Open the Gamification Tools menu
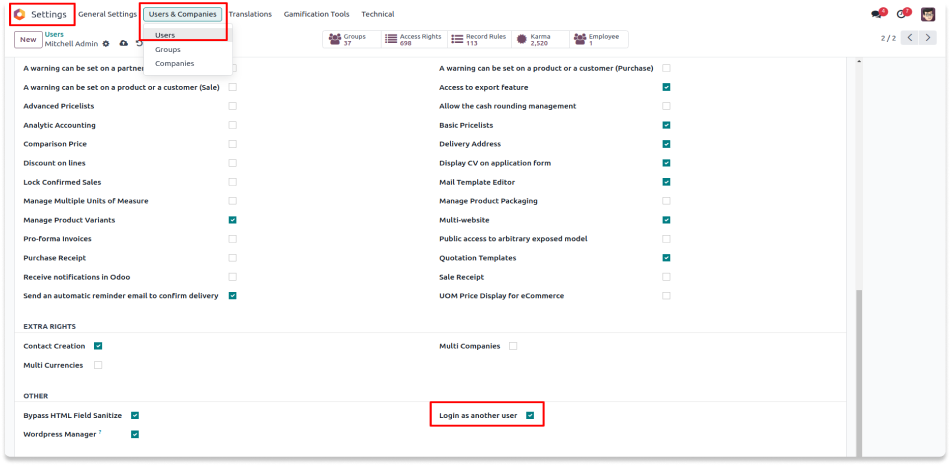Screen dimensions: 950x465 click(x=316, y=14)
